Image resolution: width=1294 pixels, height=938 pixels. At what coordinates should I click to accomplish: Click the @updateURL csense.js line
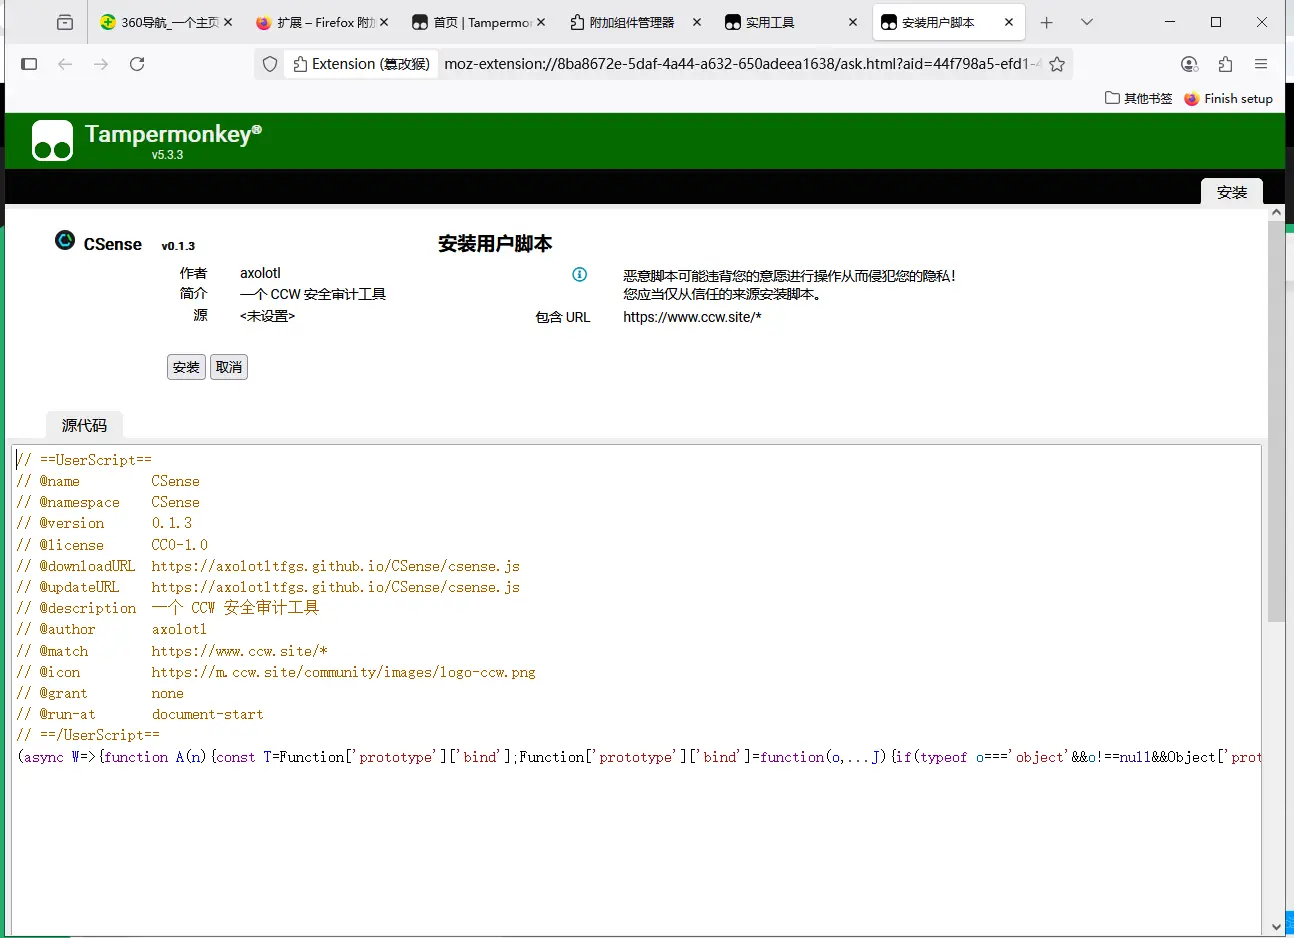point(268,587)
